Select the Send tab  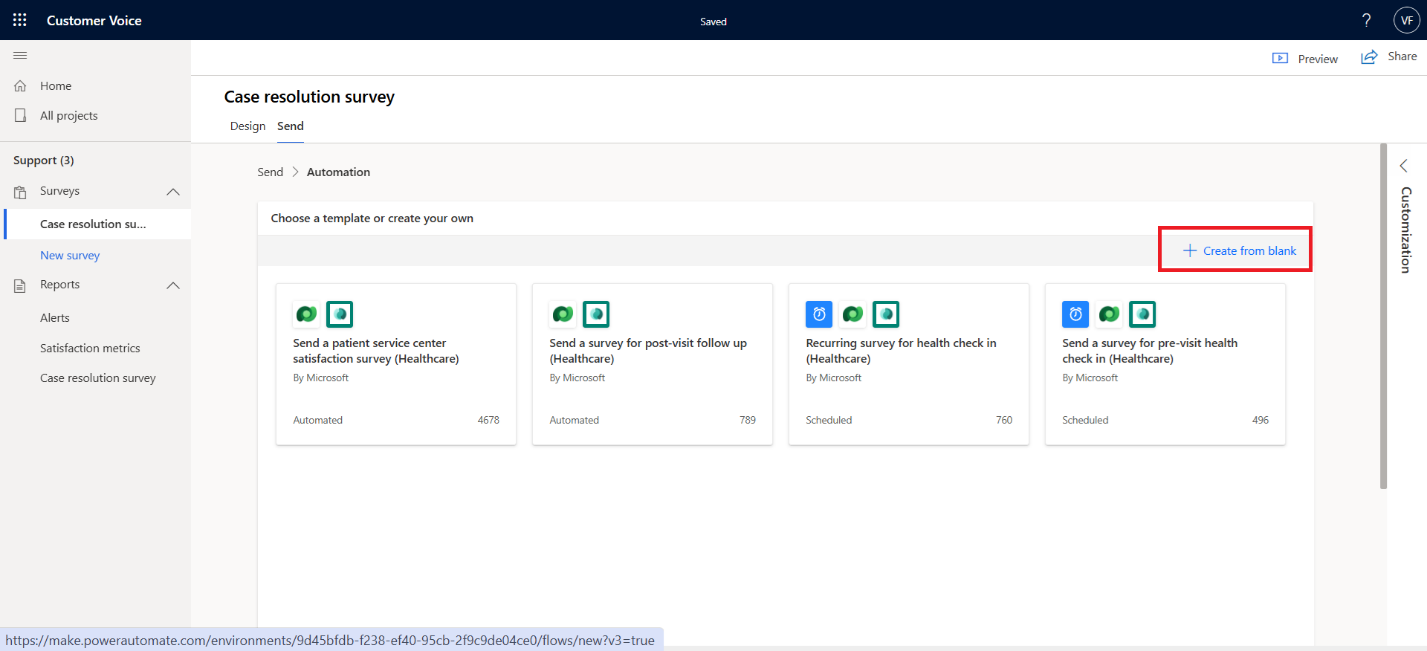291,126
